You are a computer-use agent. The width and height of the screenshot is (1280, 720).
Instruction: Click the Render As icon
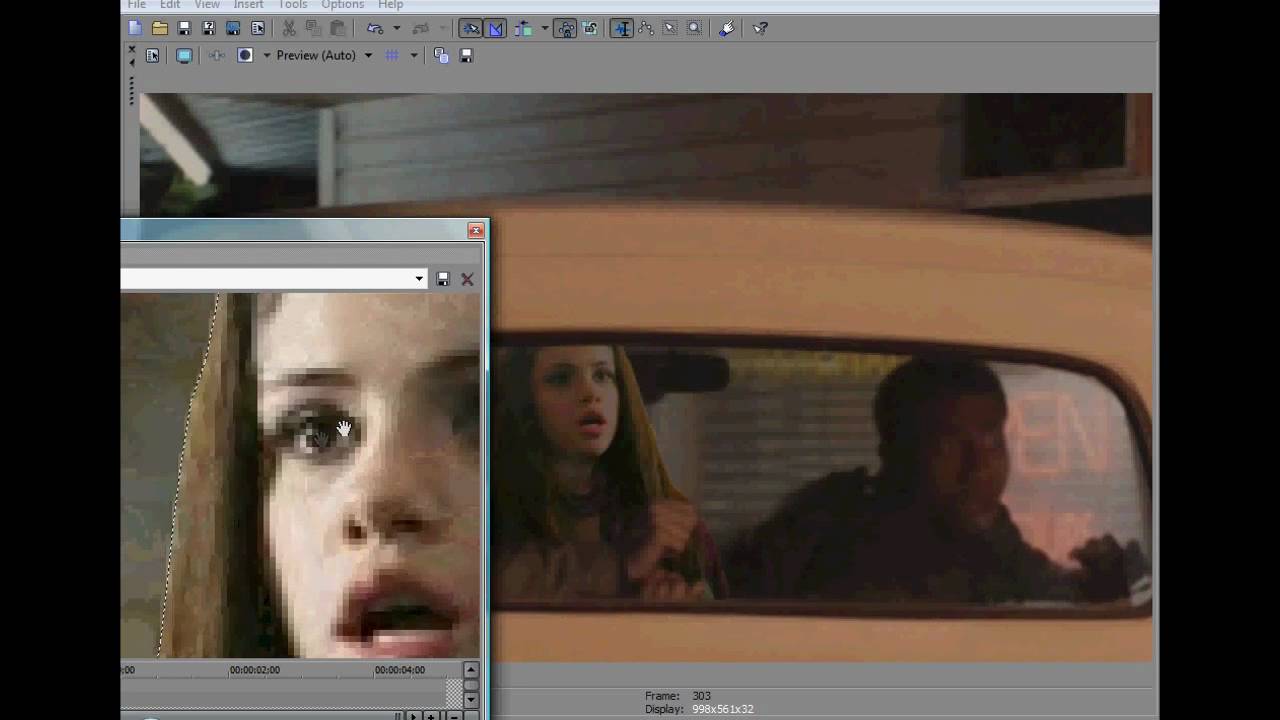tap(233, 28)
